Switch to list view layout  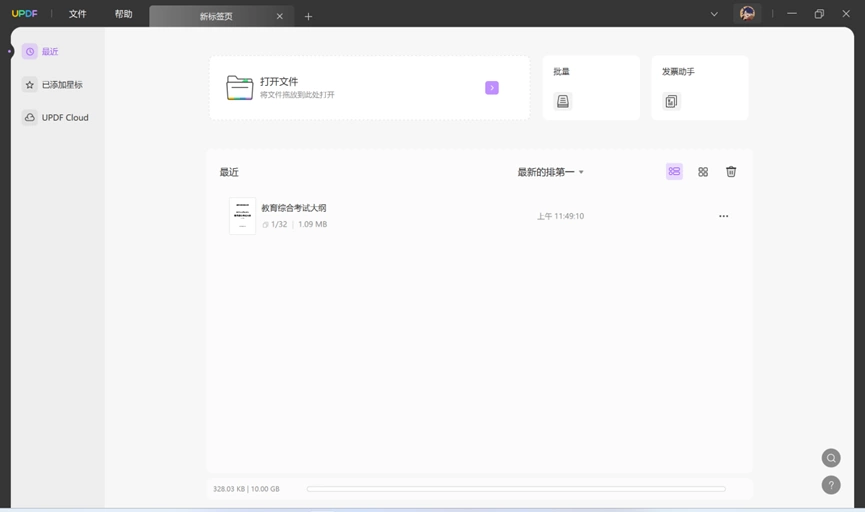pyautogui.click(x=674, y=172)
